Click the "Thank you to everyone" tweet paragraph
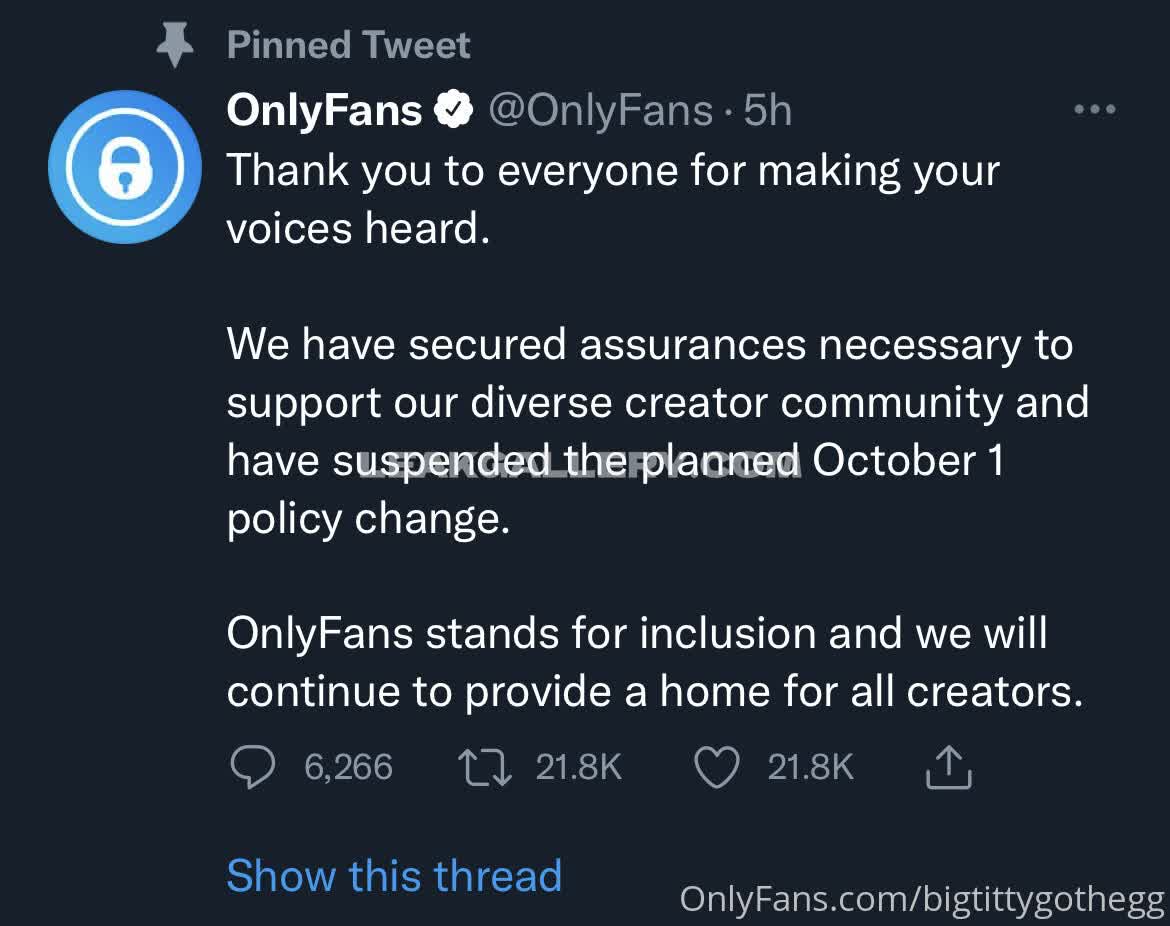Screen dimensions: 1170x926 [612, 200]
